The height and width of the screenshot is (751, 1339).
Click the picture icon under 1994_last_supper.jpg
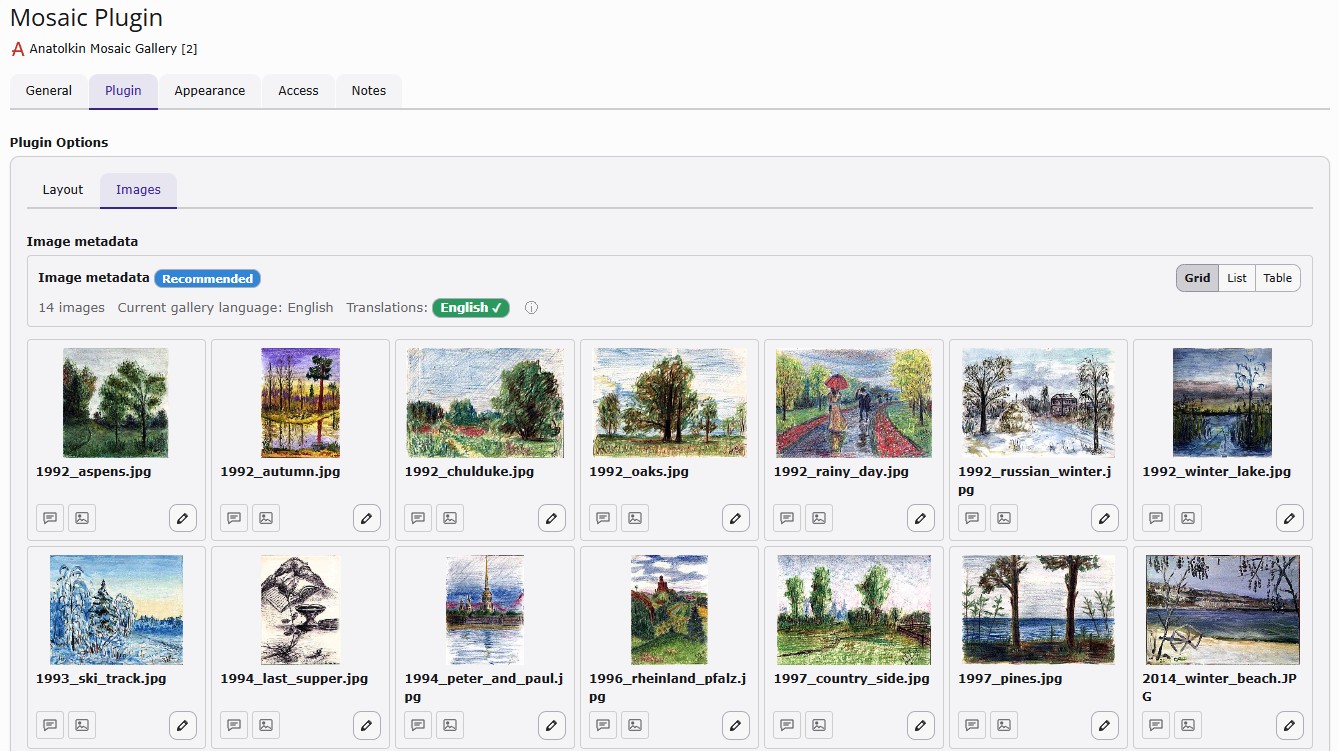[266, 725]
